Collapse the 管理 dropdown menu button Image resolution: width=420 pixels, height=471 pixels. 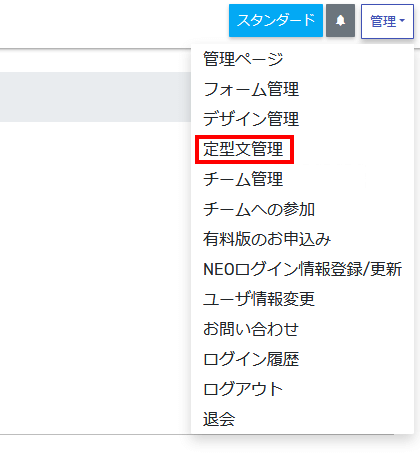click(x=387, y=21)
